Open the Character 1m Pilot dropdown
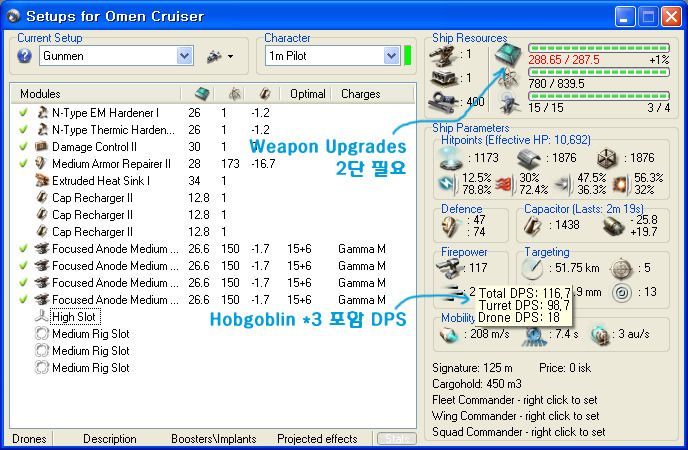The height and width of the screenshot is (450, 688). point(391,56)
